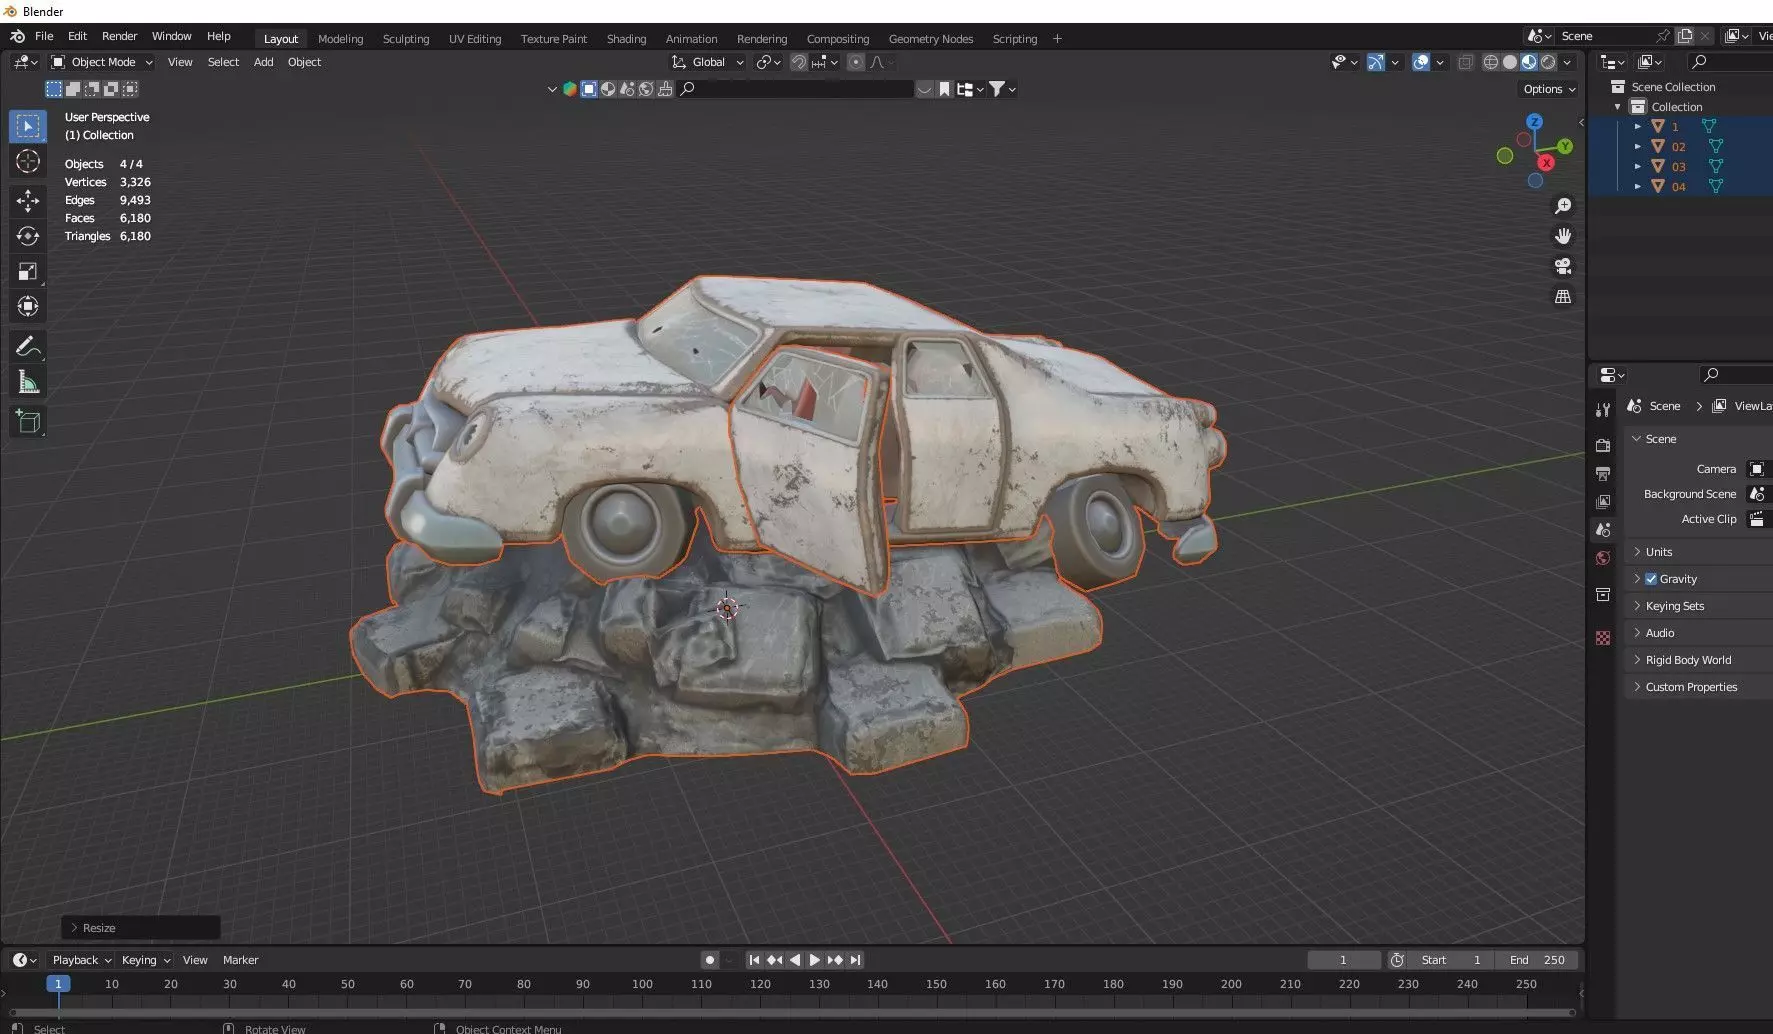Switch to wireframe shading mode
The image size is (1773, 1034).
(x=1490, y=62)
